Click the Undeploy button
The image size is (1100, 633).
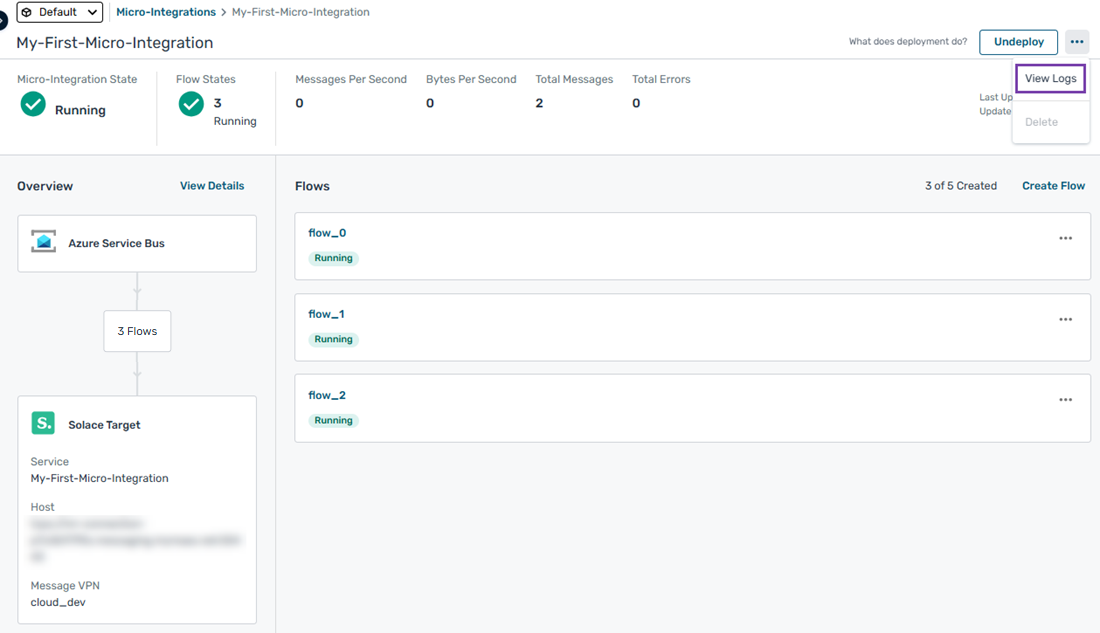pos(1018,42)
